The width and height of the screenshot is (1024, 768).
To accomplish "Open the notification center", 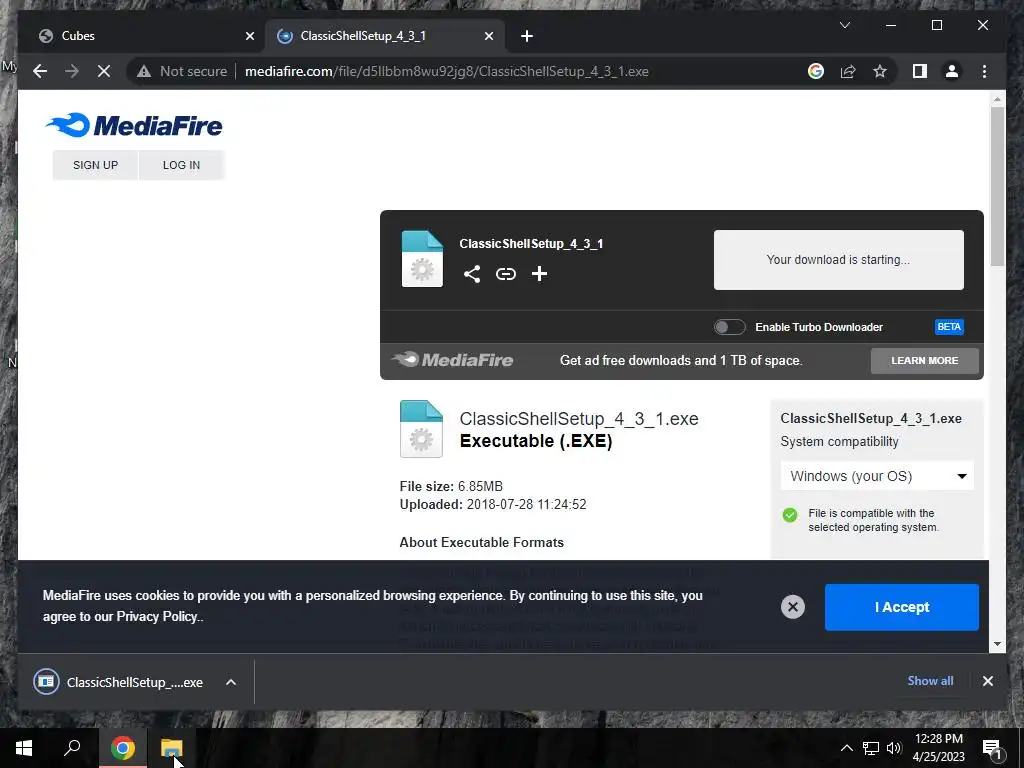I will [992, 748].
